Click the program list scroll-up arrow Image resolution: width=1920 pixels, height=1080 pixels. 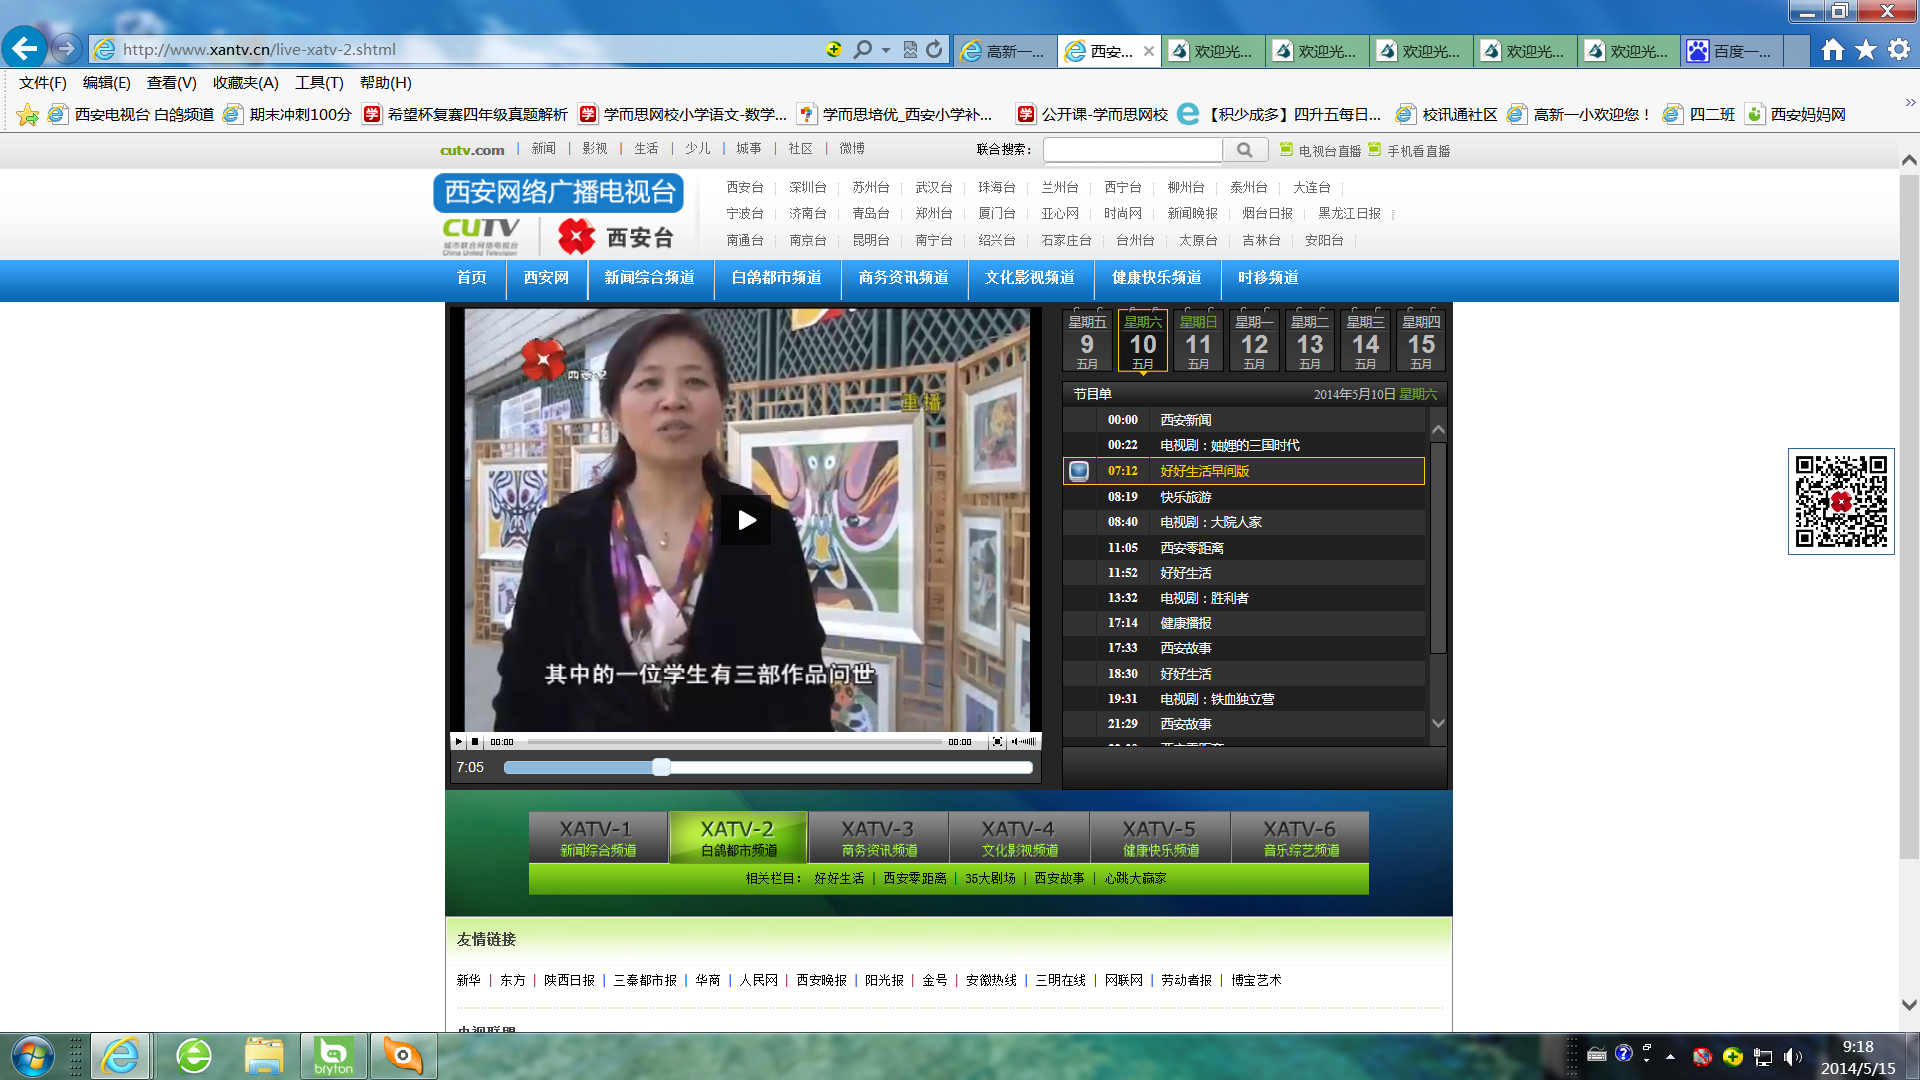[x=1438, y=430]
